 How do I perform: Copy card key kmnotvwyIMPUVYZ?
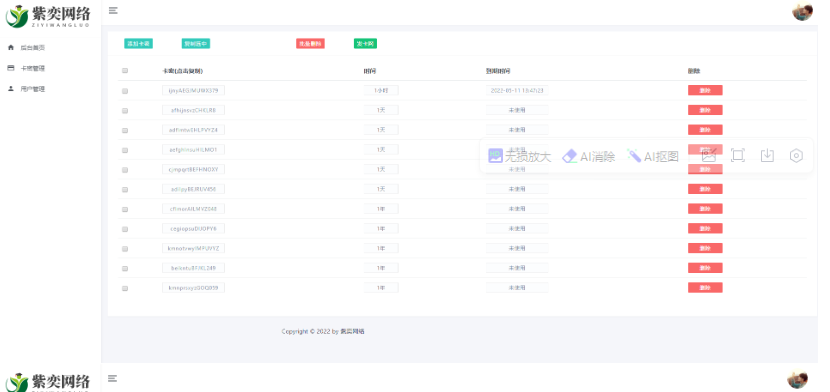193,248
